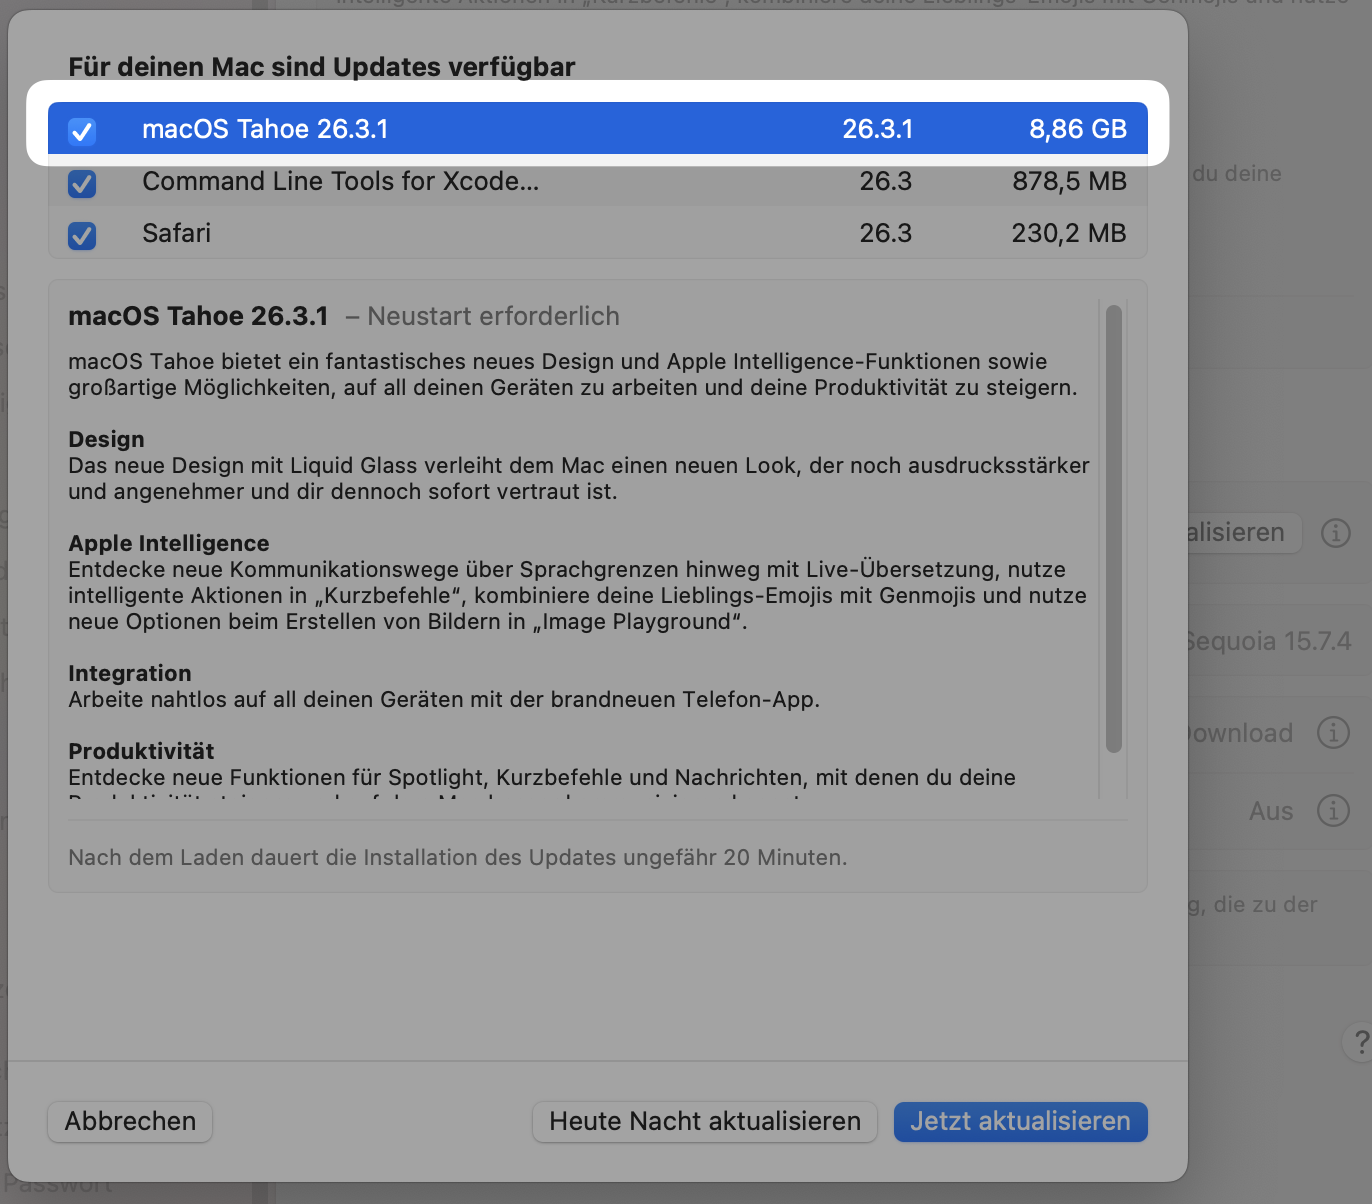
Task: Click macOS Tahoe 26.3.1 release notes title
Action: [198, 316]
